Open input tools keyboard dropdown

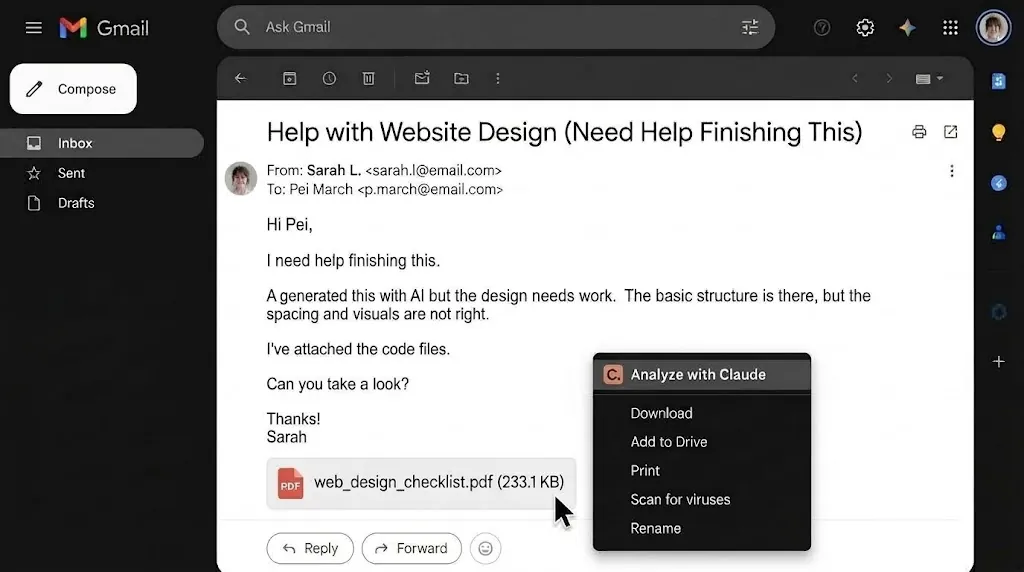[929, 78]
